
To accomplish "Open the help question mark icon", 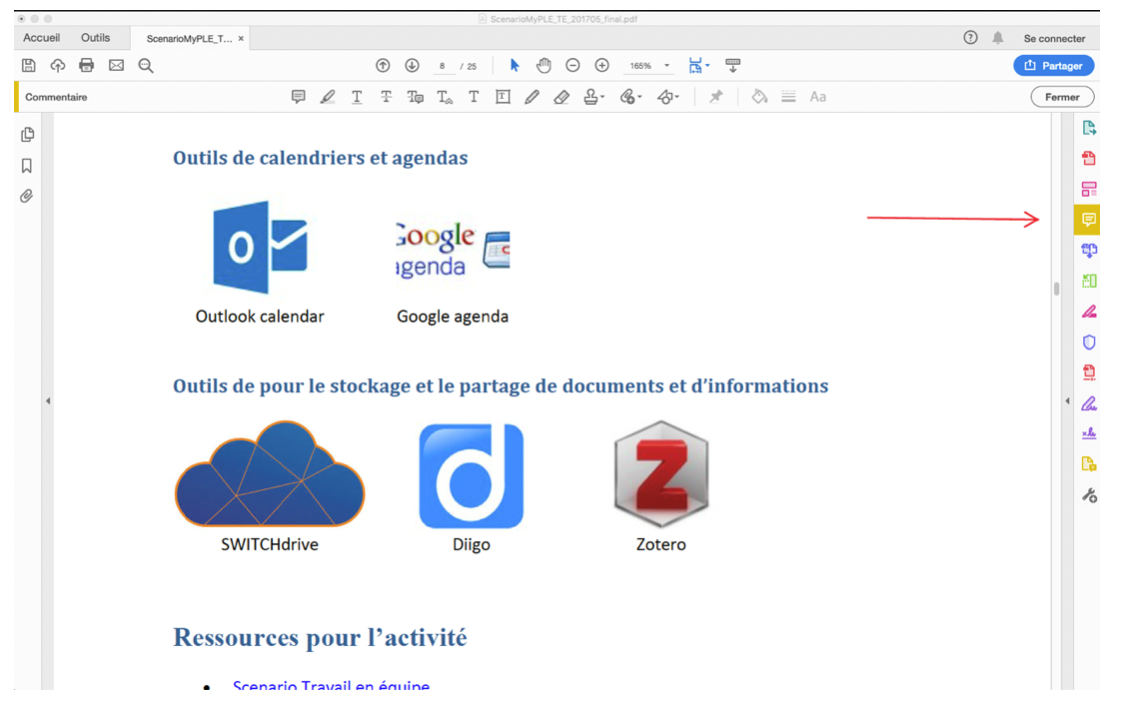I will [x=970, y=38].
